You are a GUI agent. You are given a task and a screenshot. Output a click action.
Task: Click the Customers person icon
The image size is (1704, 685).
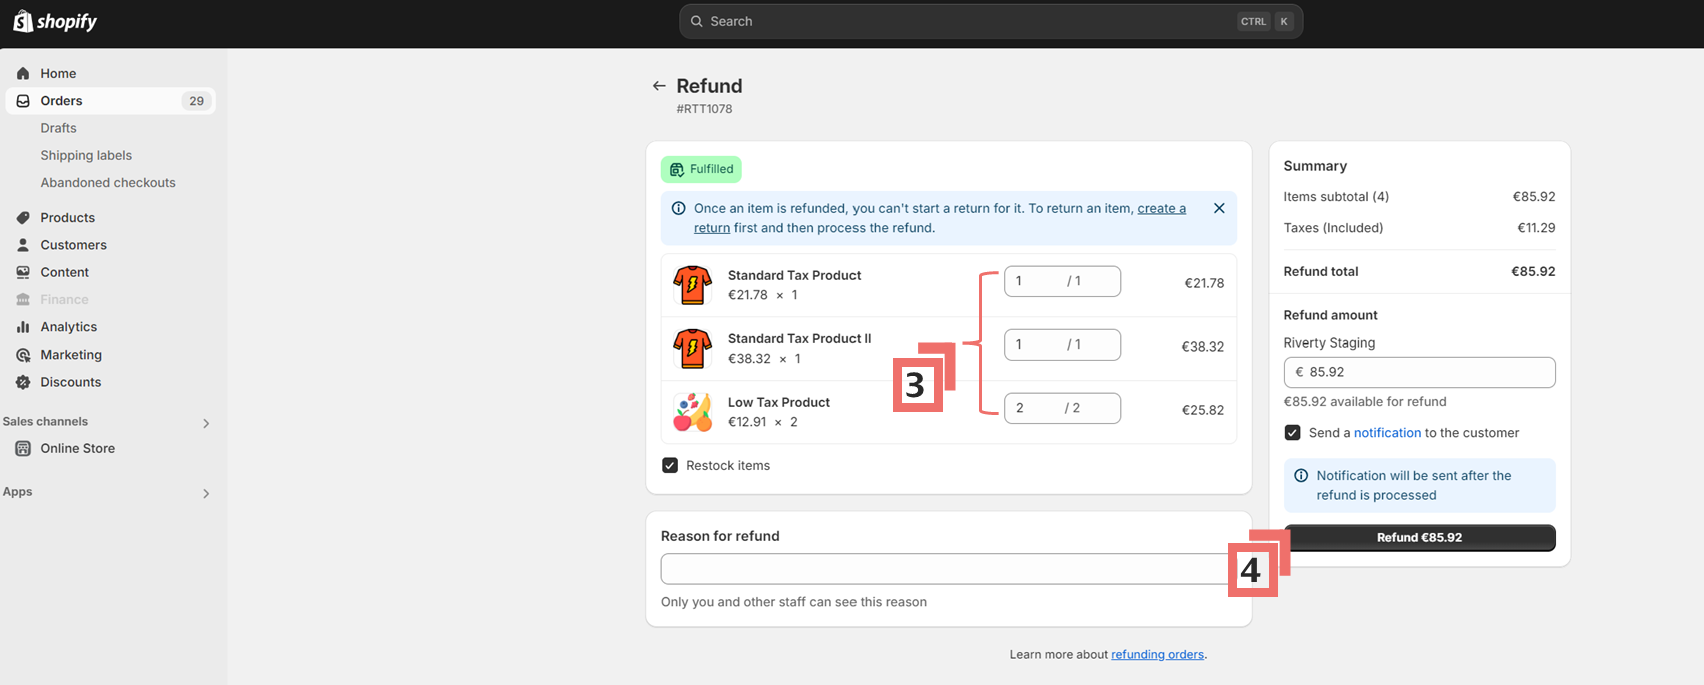(23, 245)
